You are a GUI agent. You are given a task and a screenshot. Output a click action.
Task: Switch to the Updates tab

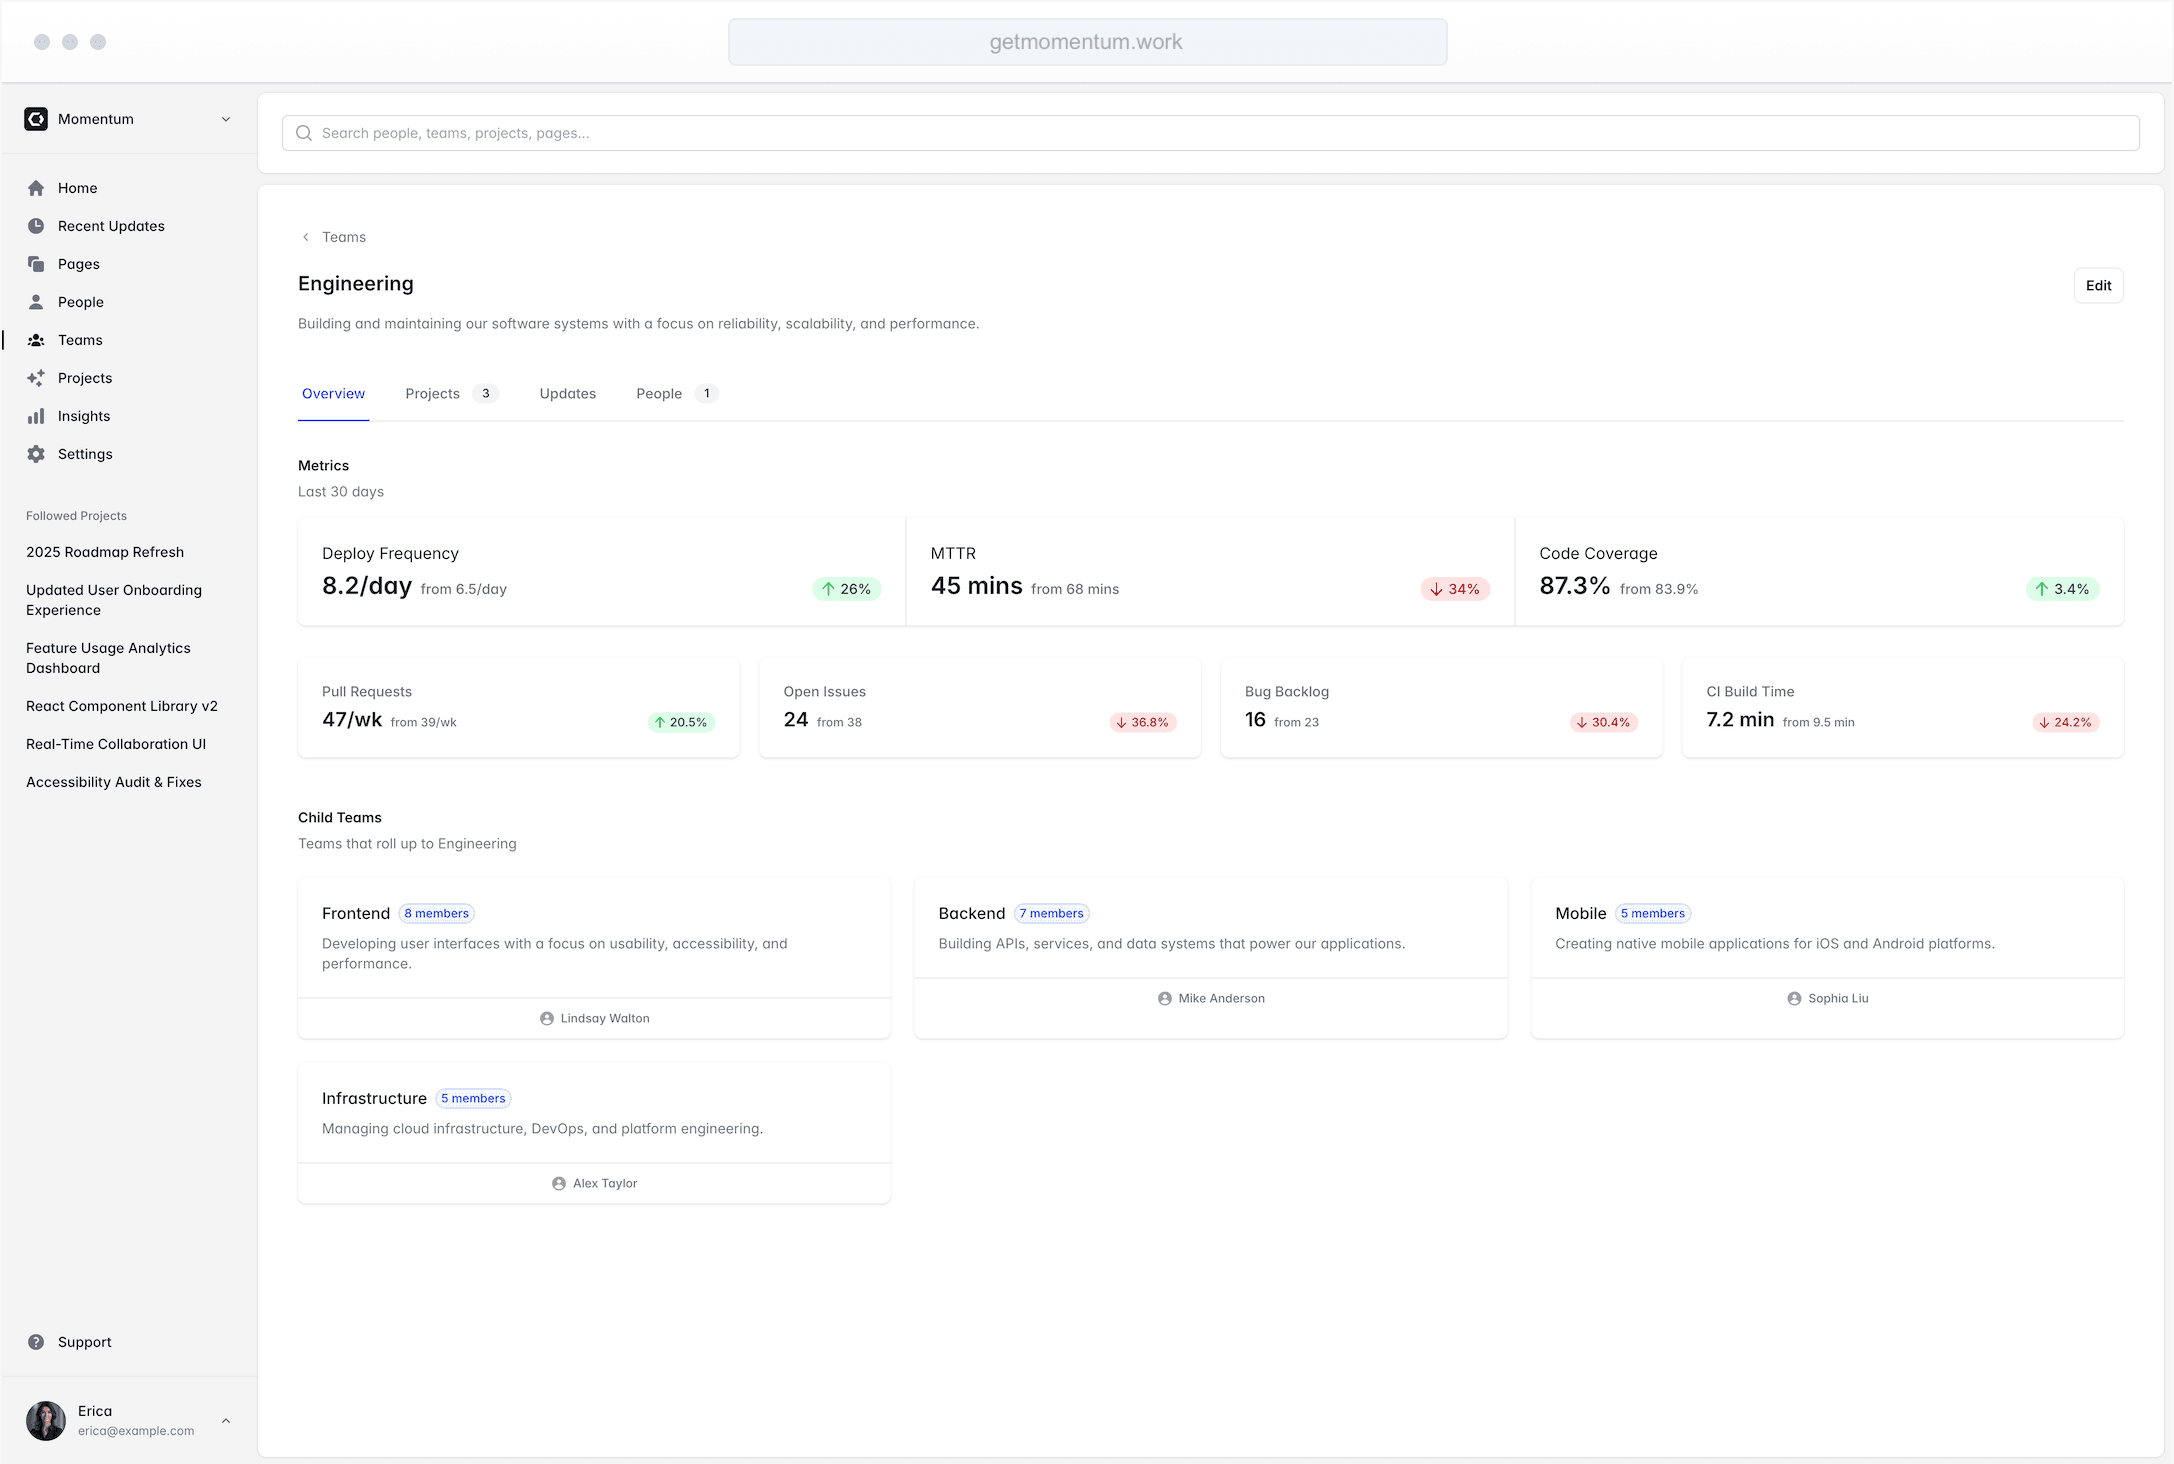click(567, 394)
